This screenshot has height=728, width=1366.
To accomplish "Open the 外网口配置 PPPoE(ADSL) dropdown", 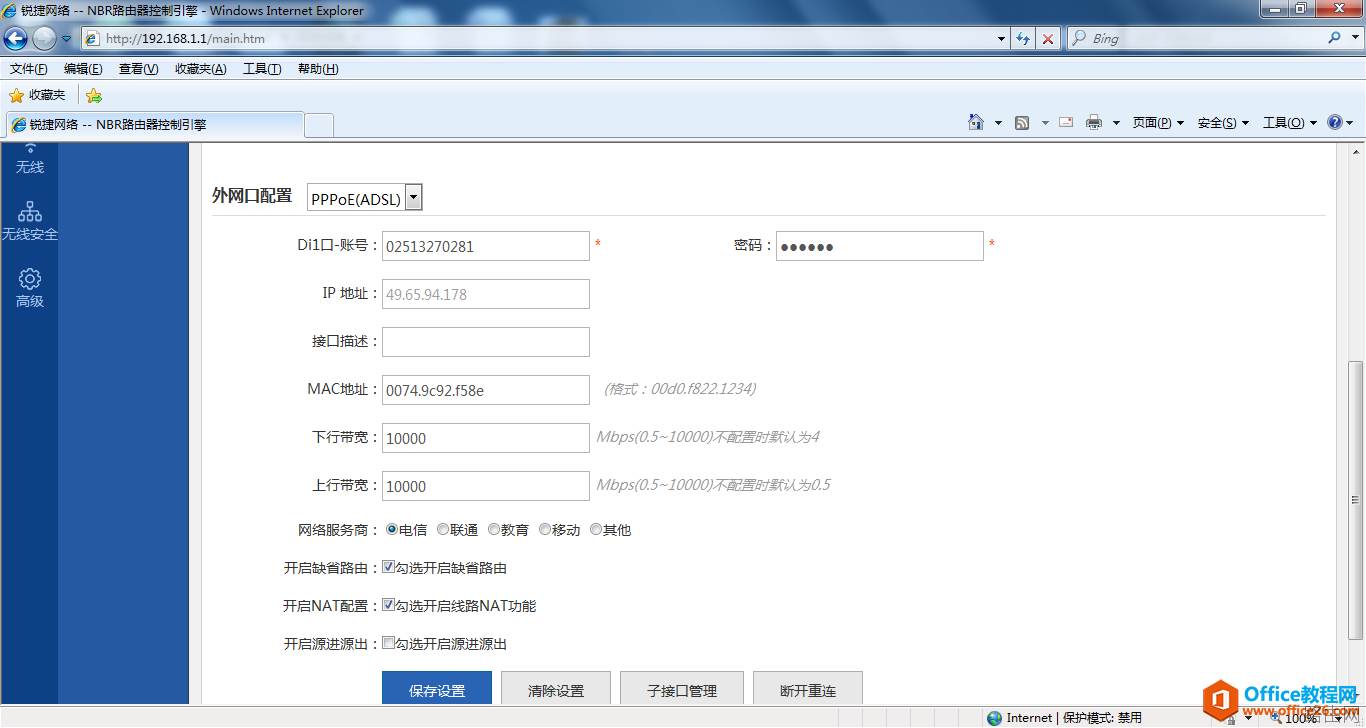I will pyautogui.click(x=364, y=198).
